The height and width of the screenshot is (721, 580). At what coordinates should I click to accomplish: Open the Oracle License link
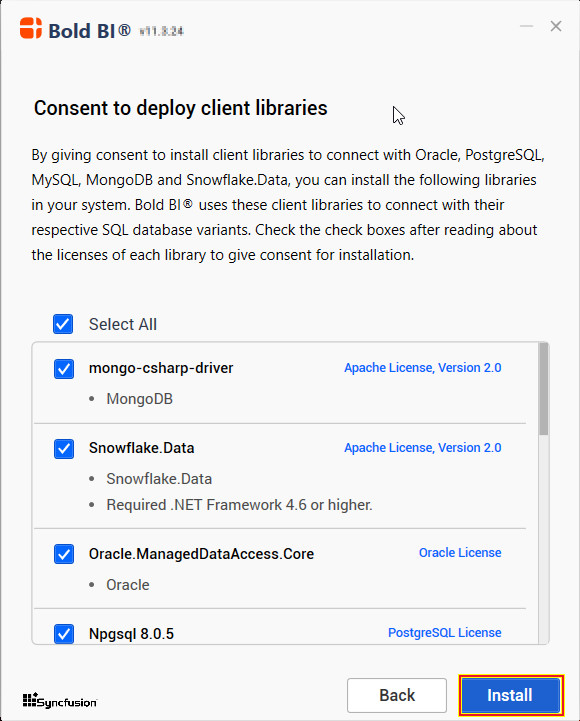coord(460,553)
